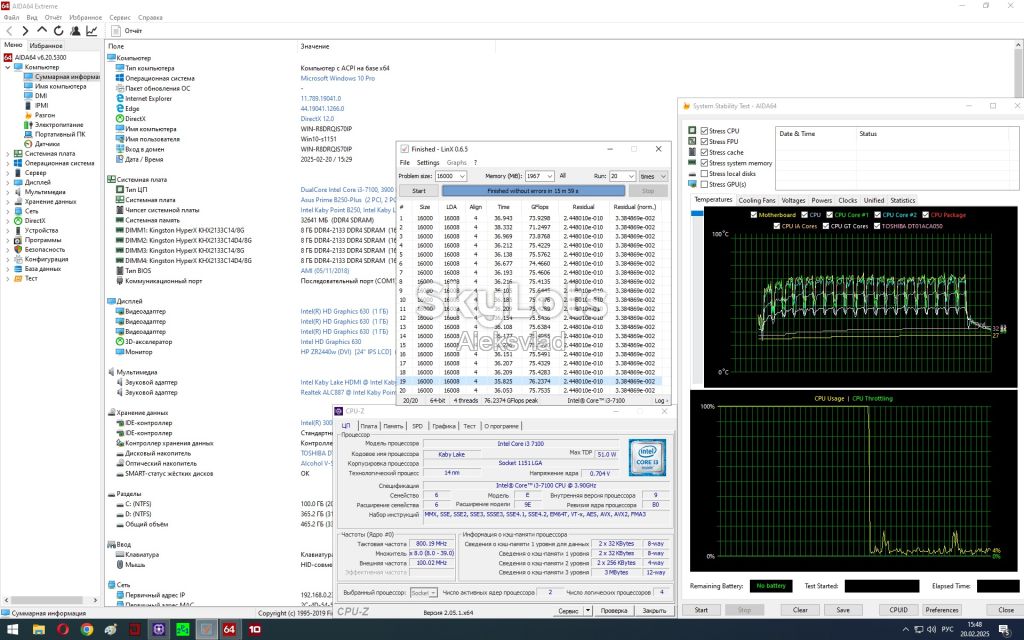The width and height of the screenshot is (1024, 640).
Task: Open File Explorer from the taskbar
Action: coord(39,630)
